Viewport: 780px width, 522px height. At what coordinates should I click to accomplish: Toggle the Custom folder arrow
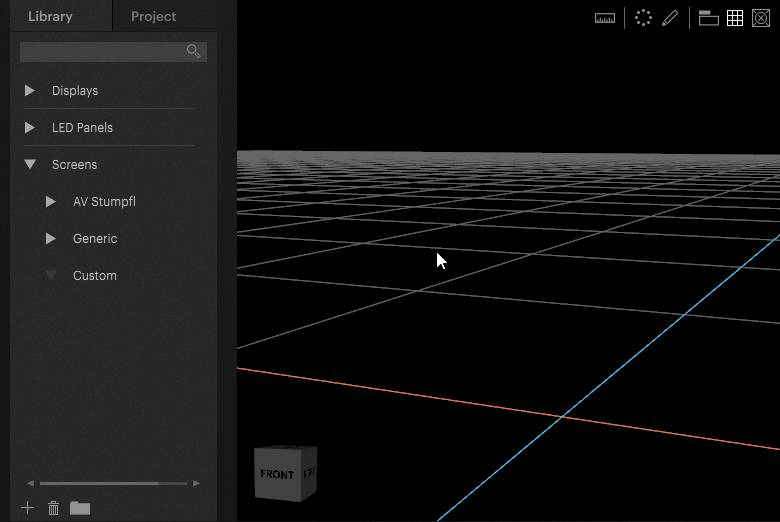coord(51,275)
